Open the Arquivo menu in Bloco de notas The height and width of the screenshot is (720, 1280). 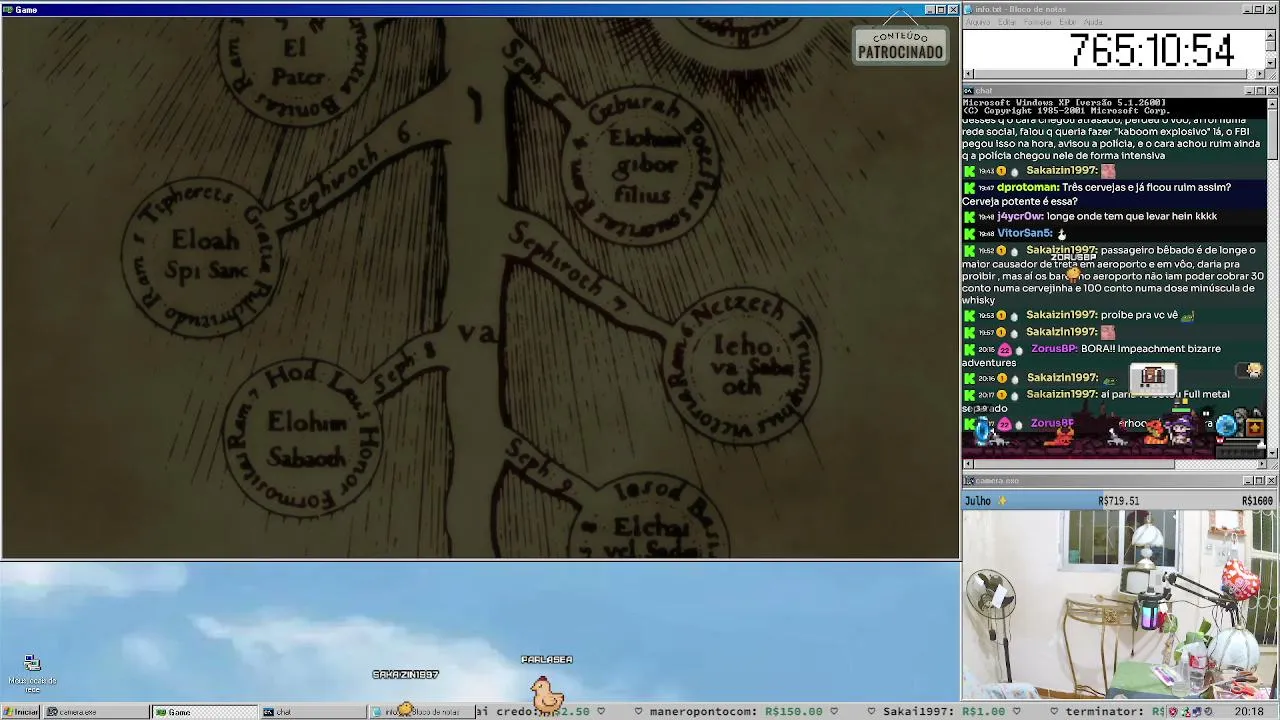tap(977, 22)
